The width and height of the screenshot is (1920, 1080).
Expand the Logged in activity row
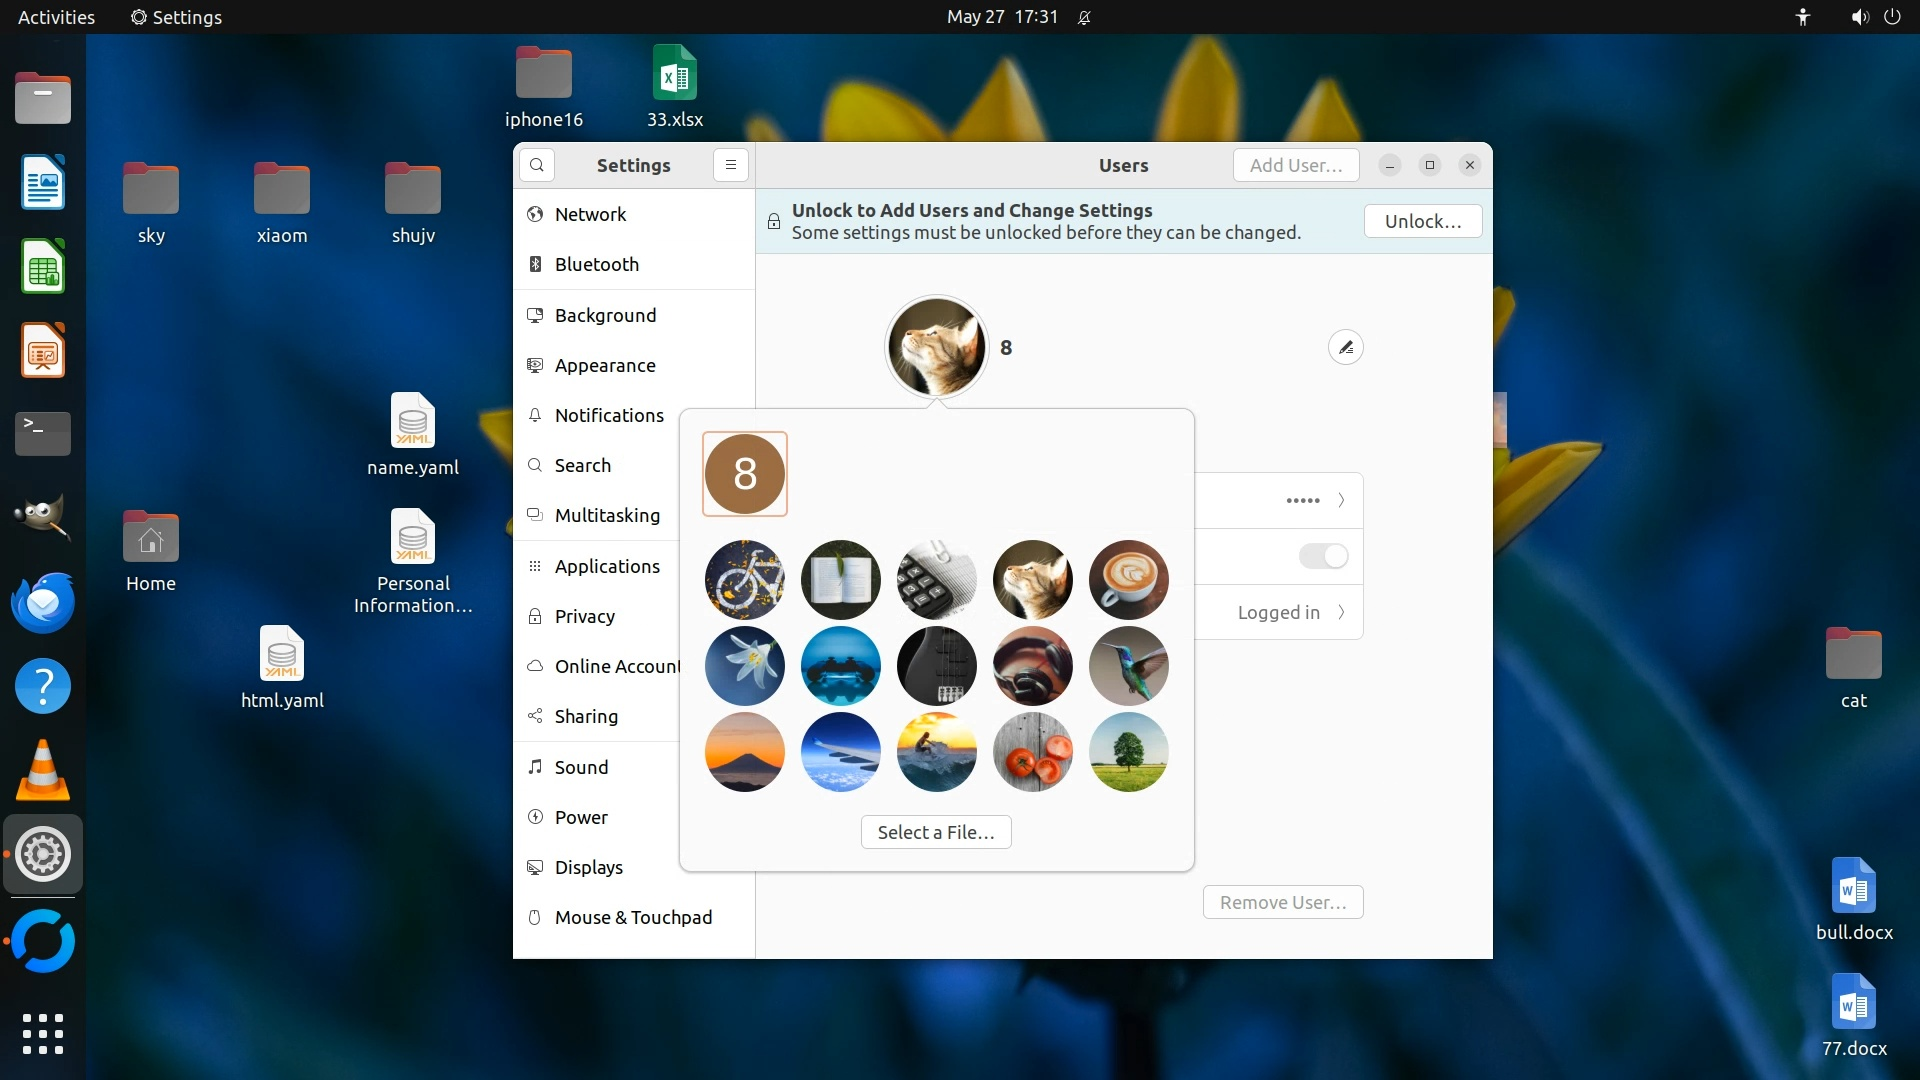pos(1341,612)
